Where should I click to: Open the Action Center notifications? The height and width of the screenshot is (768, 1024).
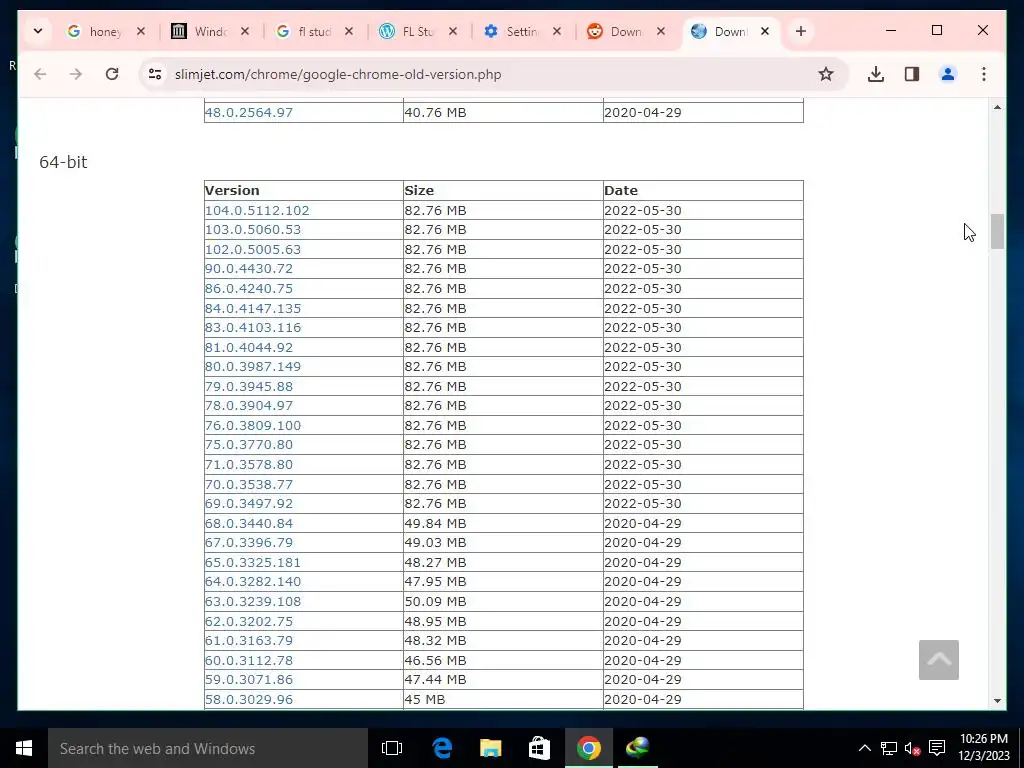click(937, 748)
